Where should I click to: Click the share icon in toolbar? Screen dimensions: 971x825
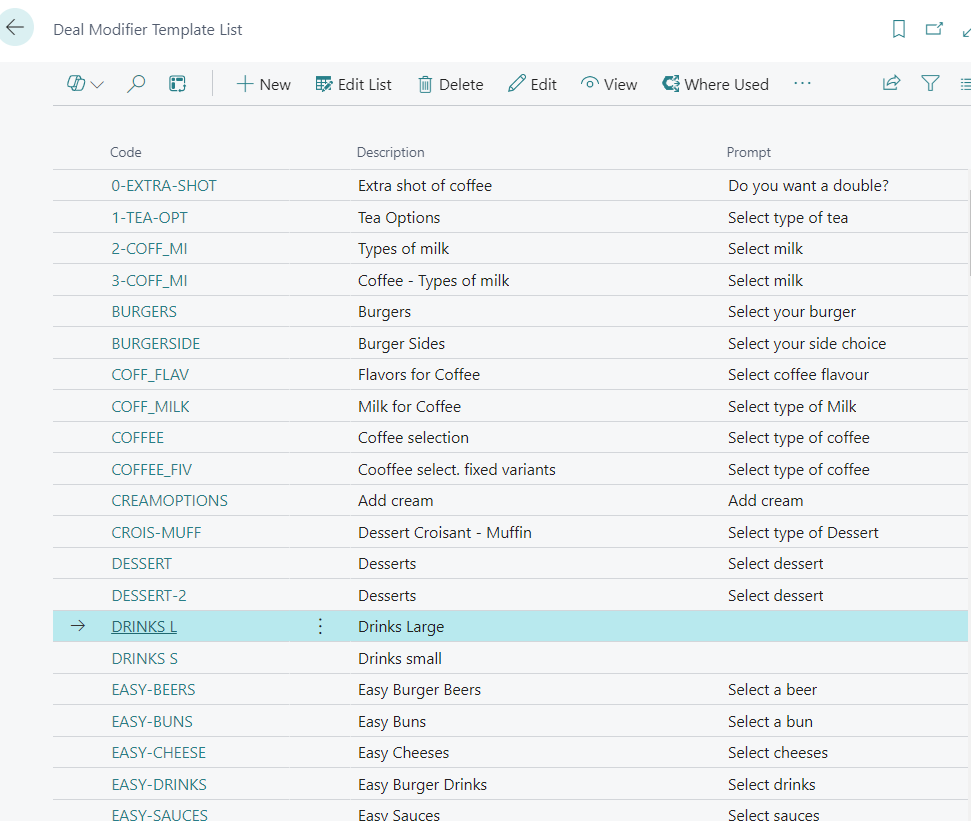(891, 84)
